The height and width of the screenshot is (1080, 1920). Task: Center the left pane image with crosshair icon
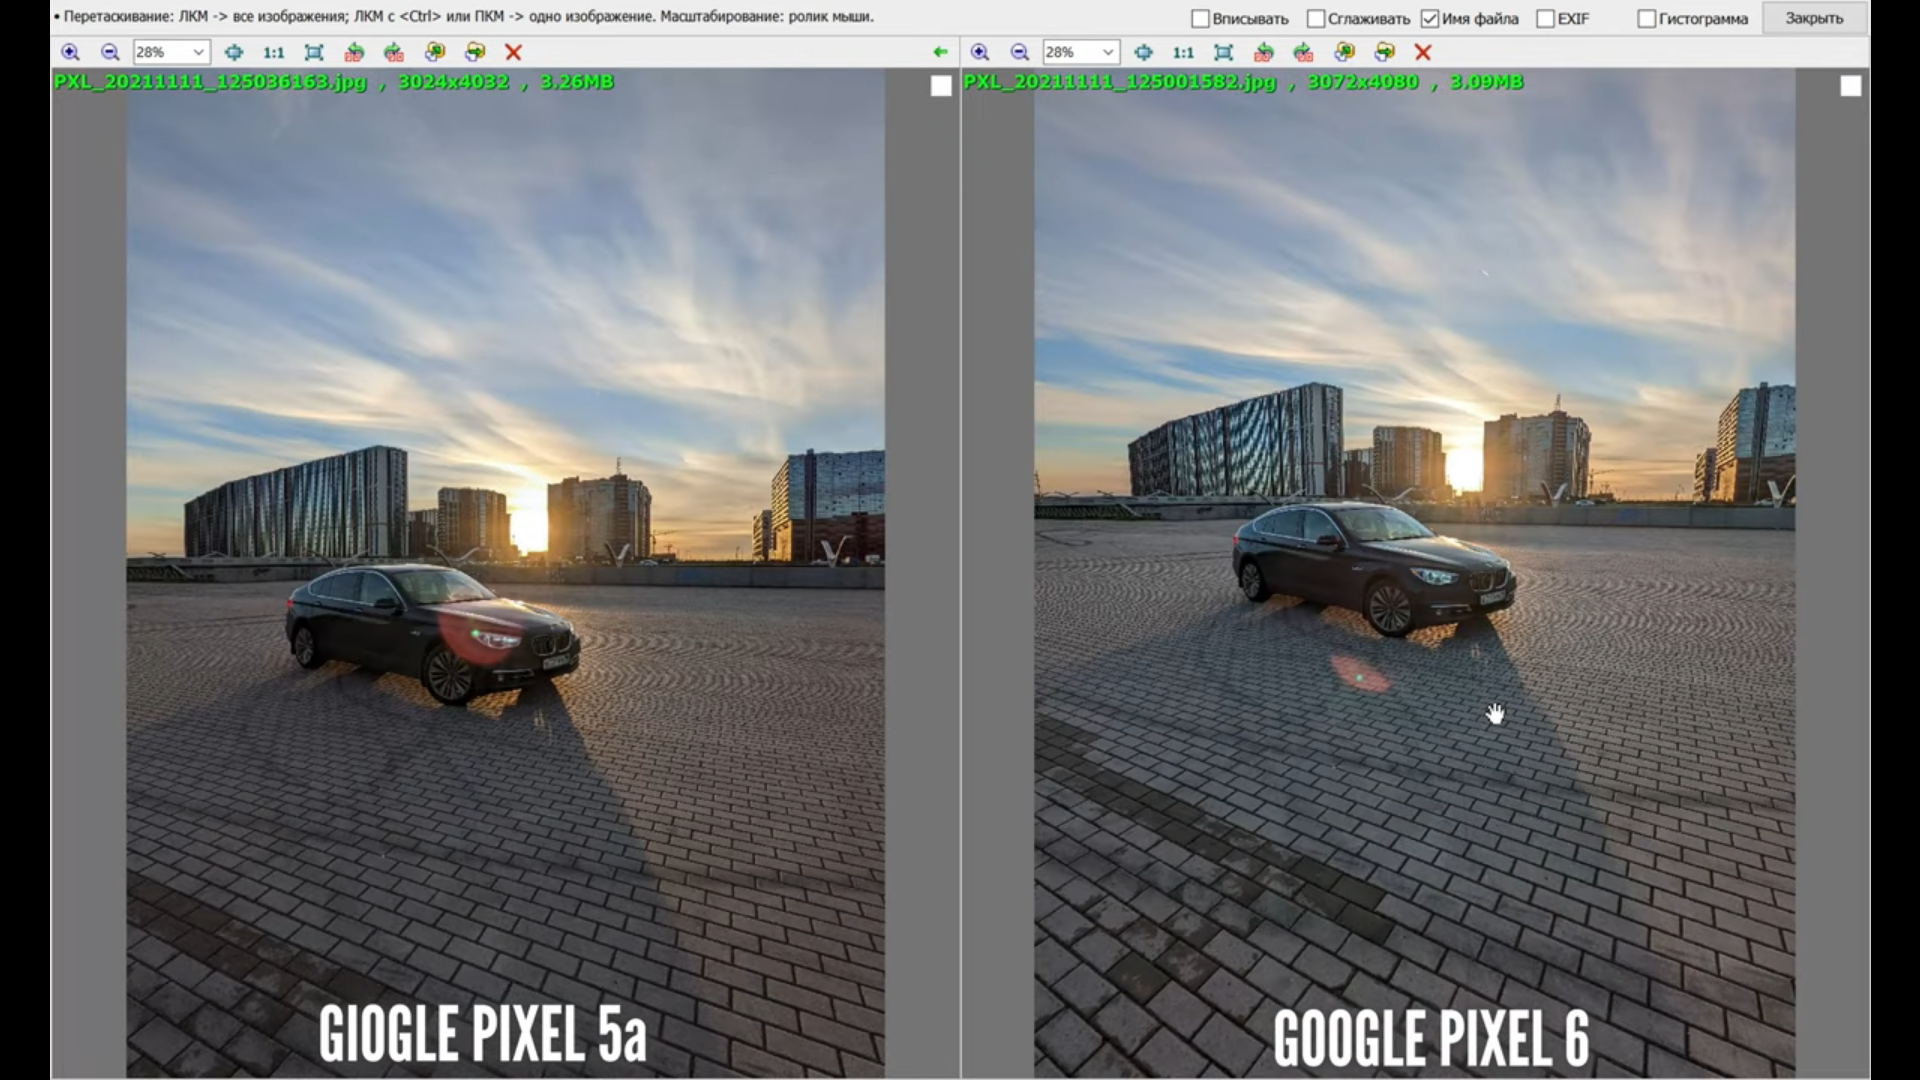(x=233, y=52)
